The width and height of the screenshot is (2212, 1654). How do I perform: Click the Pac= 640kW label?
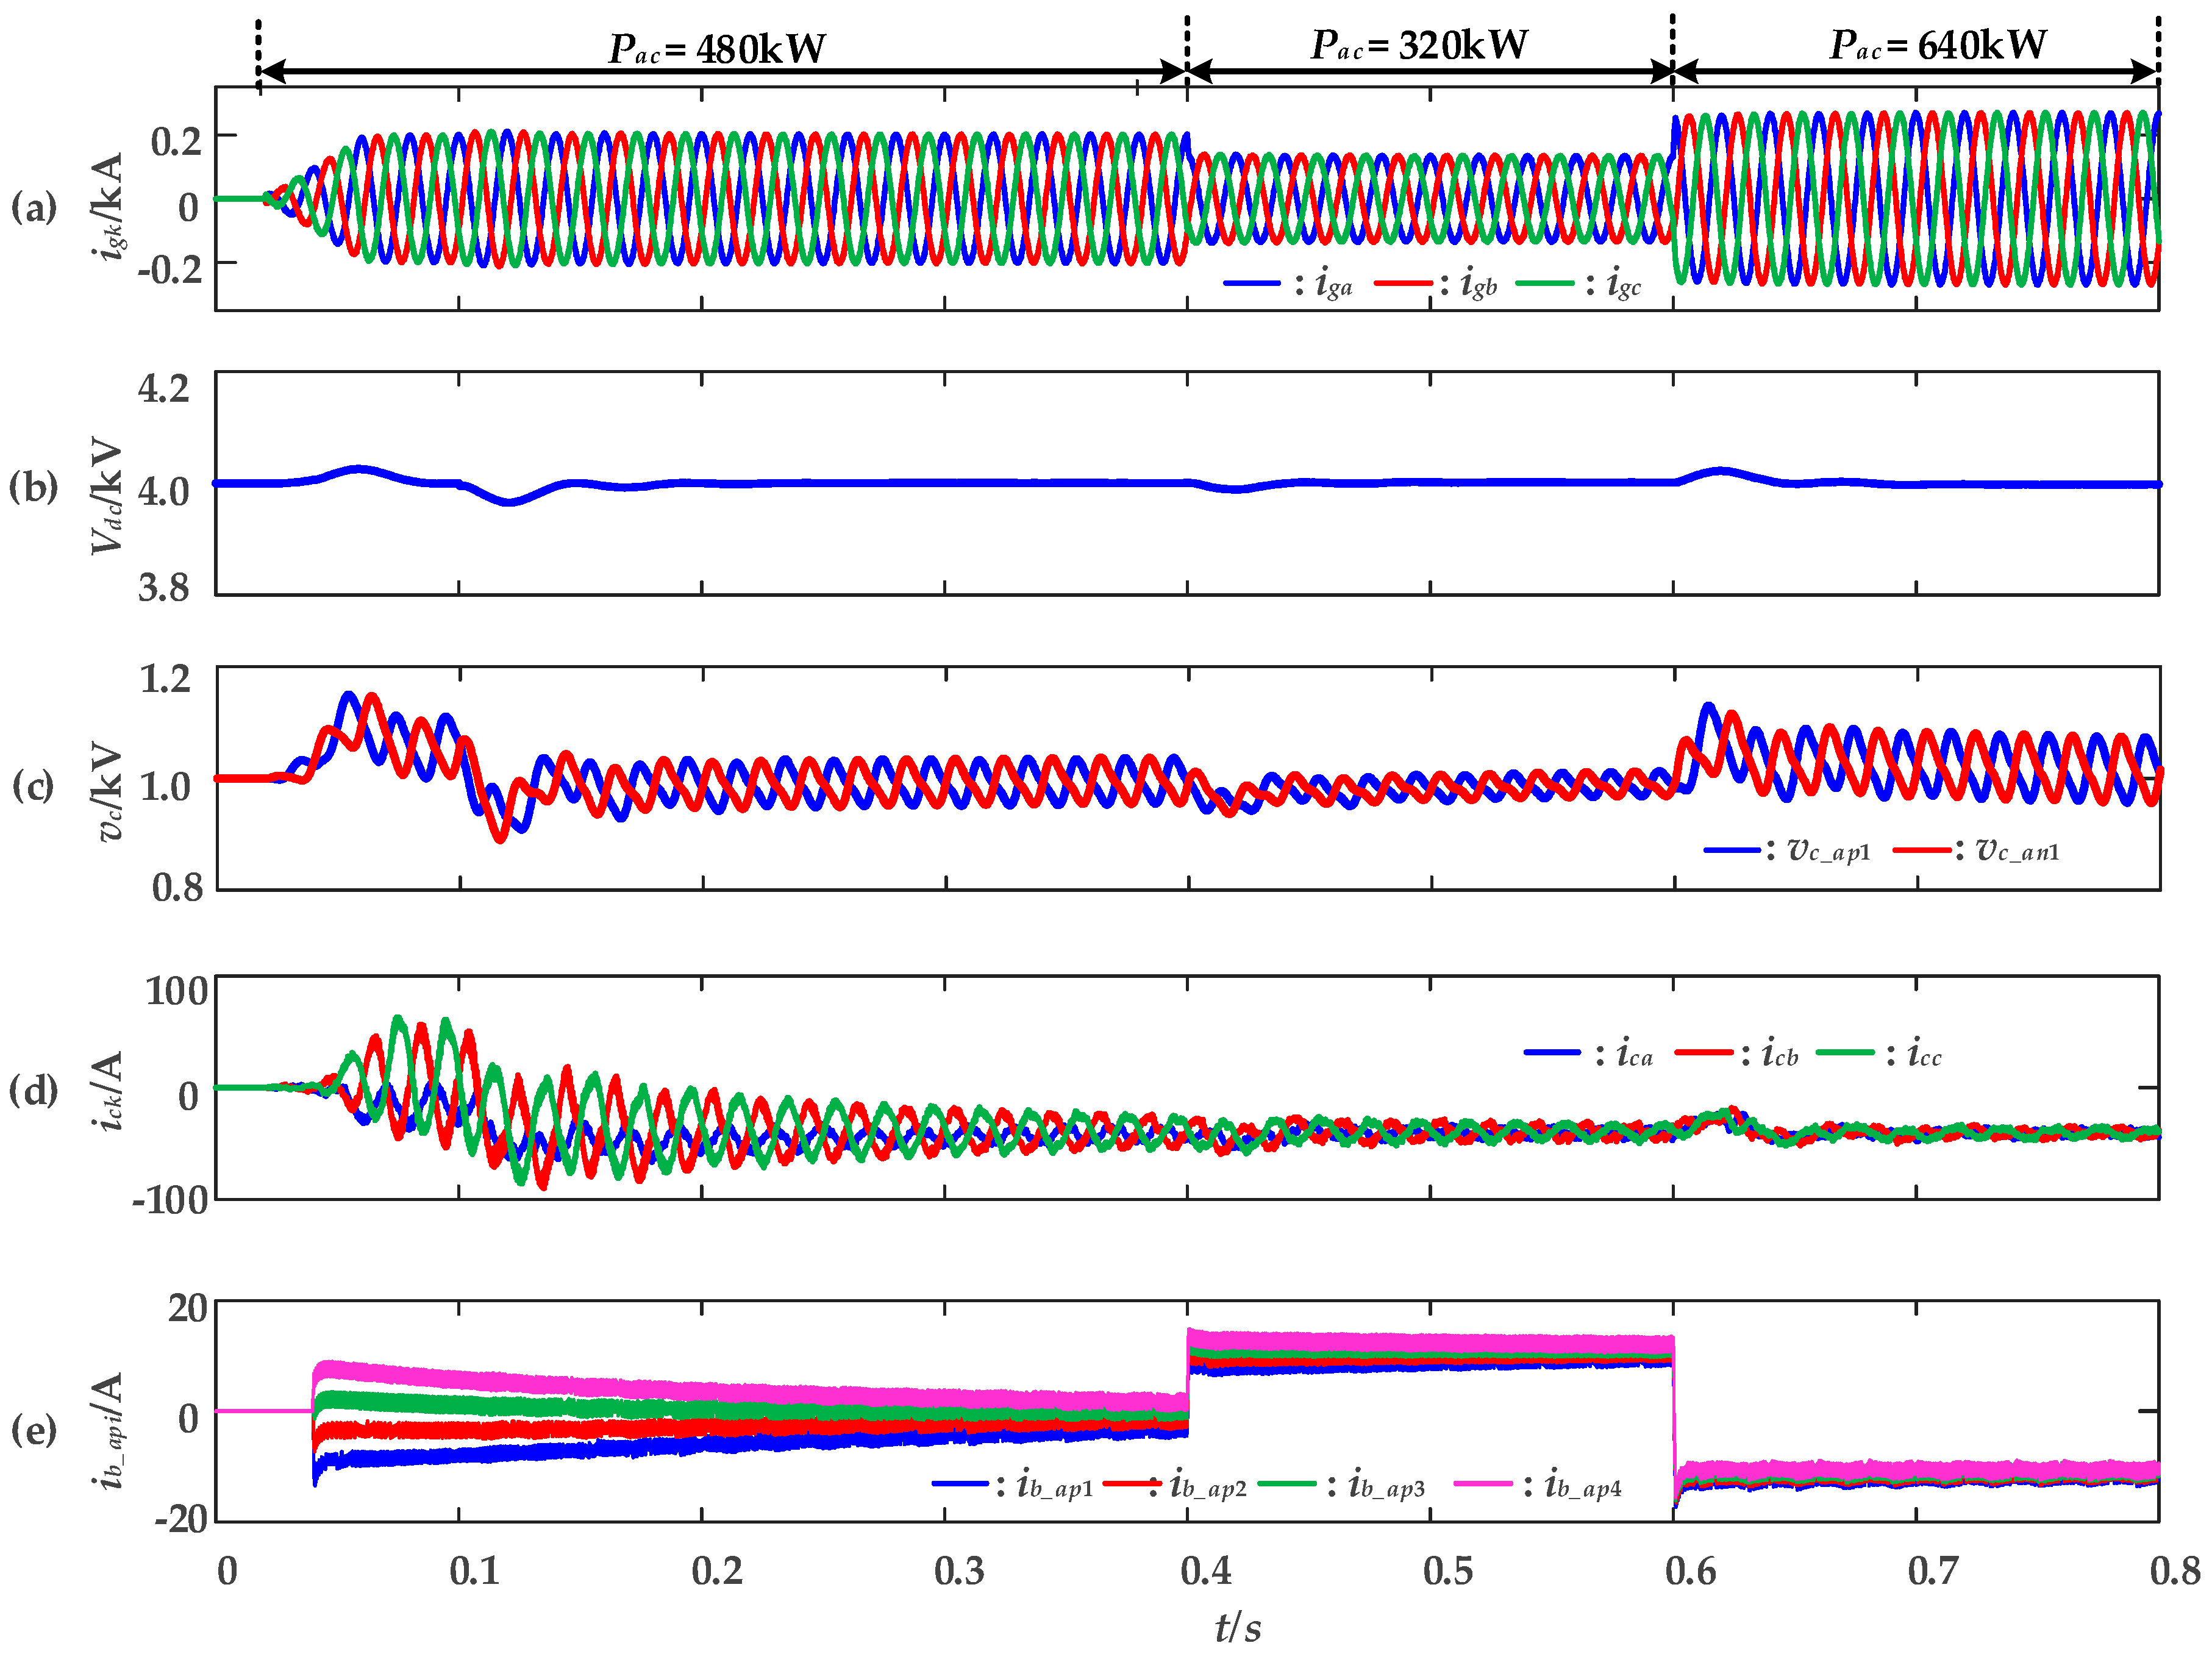point(1938,45)
